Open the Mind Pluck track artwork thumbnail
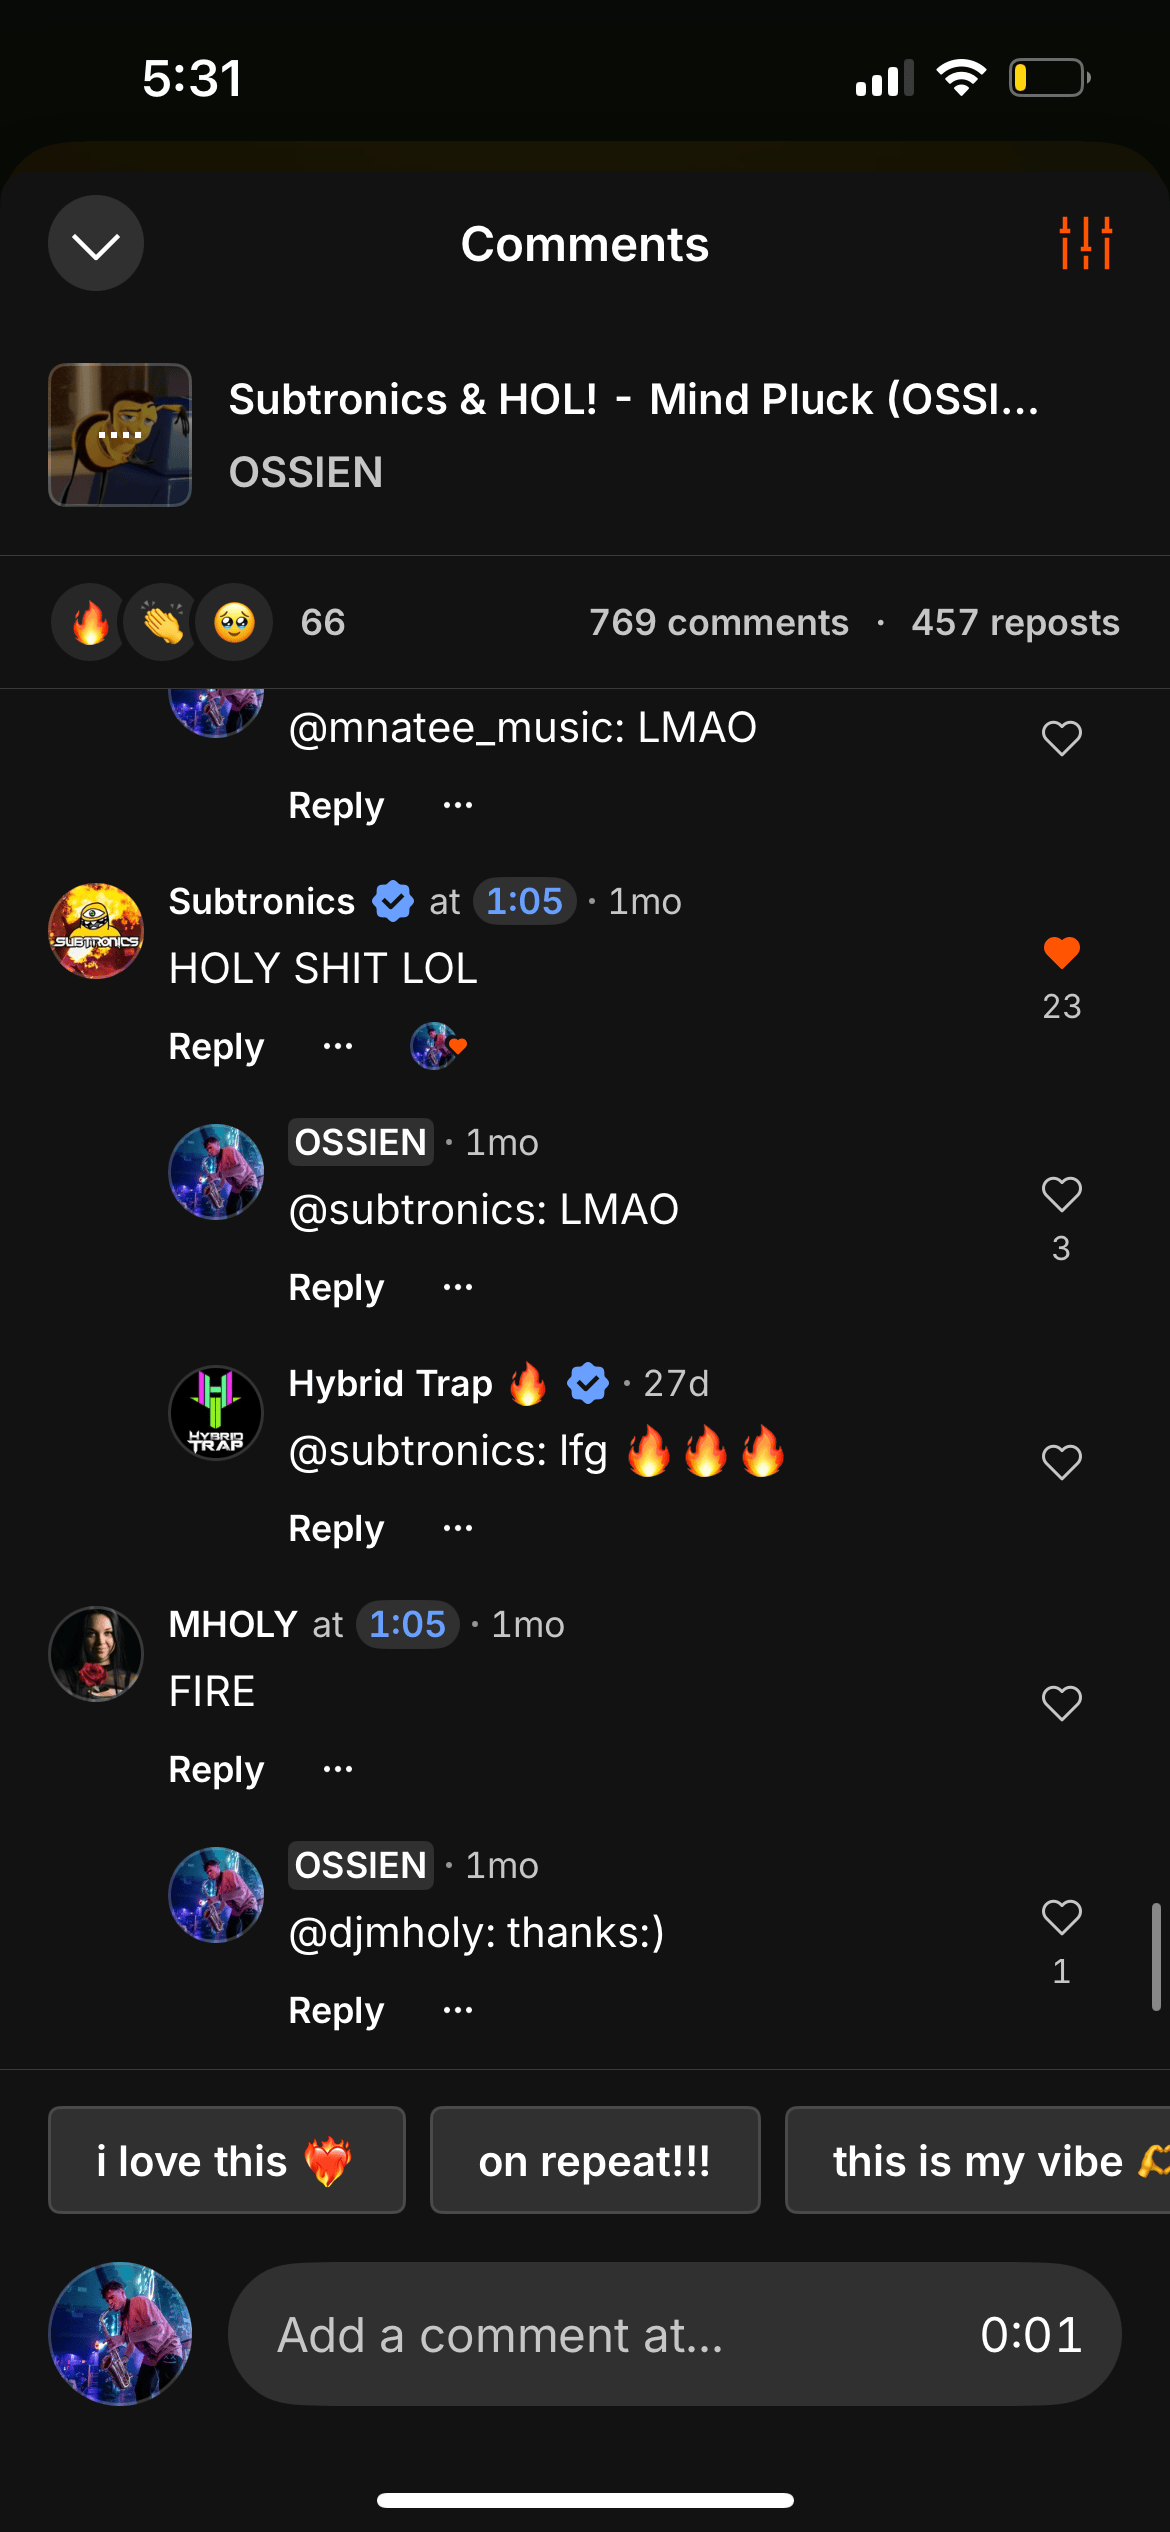Image resolution: width=1170 pixels, height=2532 pixels. (x=120, y=435)
